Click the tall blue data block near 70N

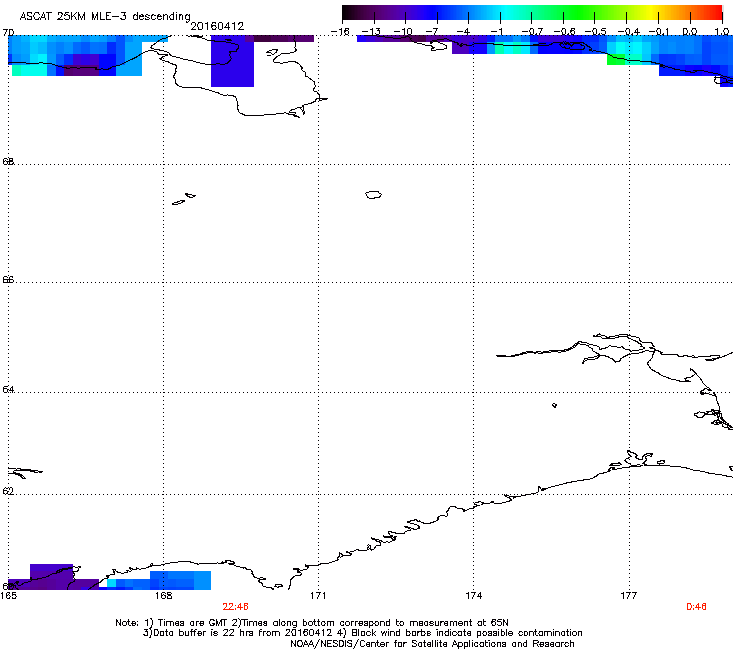click(x=232, y=61)
